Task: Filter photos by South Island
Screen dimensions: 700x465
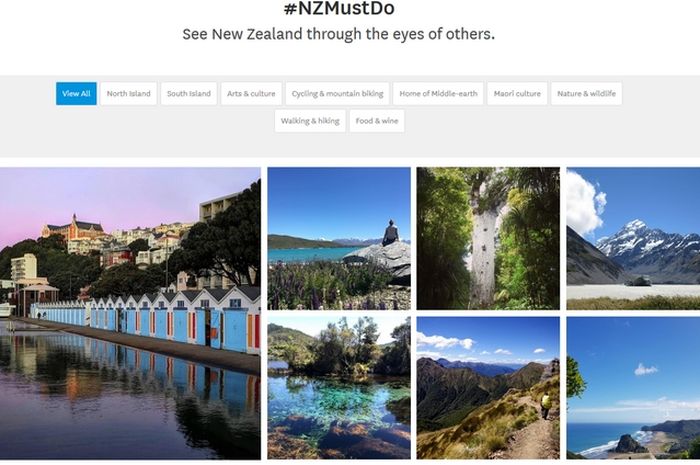Action: [x=189, y=94]
